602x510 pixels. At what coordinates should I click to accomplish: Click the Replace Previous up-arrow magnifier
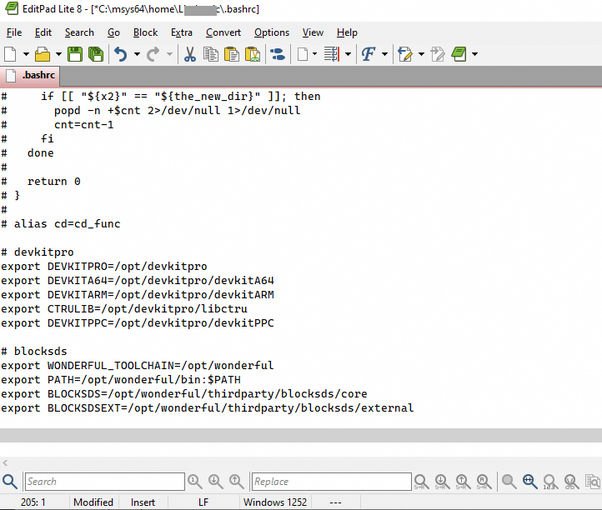tap(463, 482)
